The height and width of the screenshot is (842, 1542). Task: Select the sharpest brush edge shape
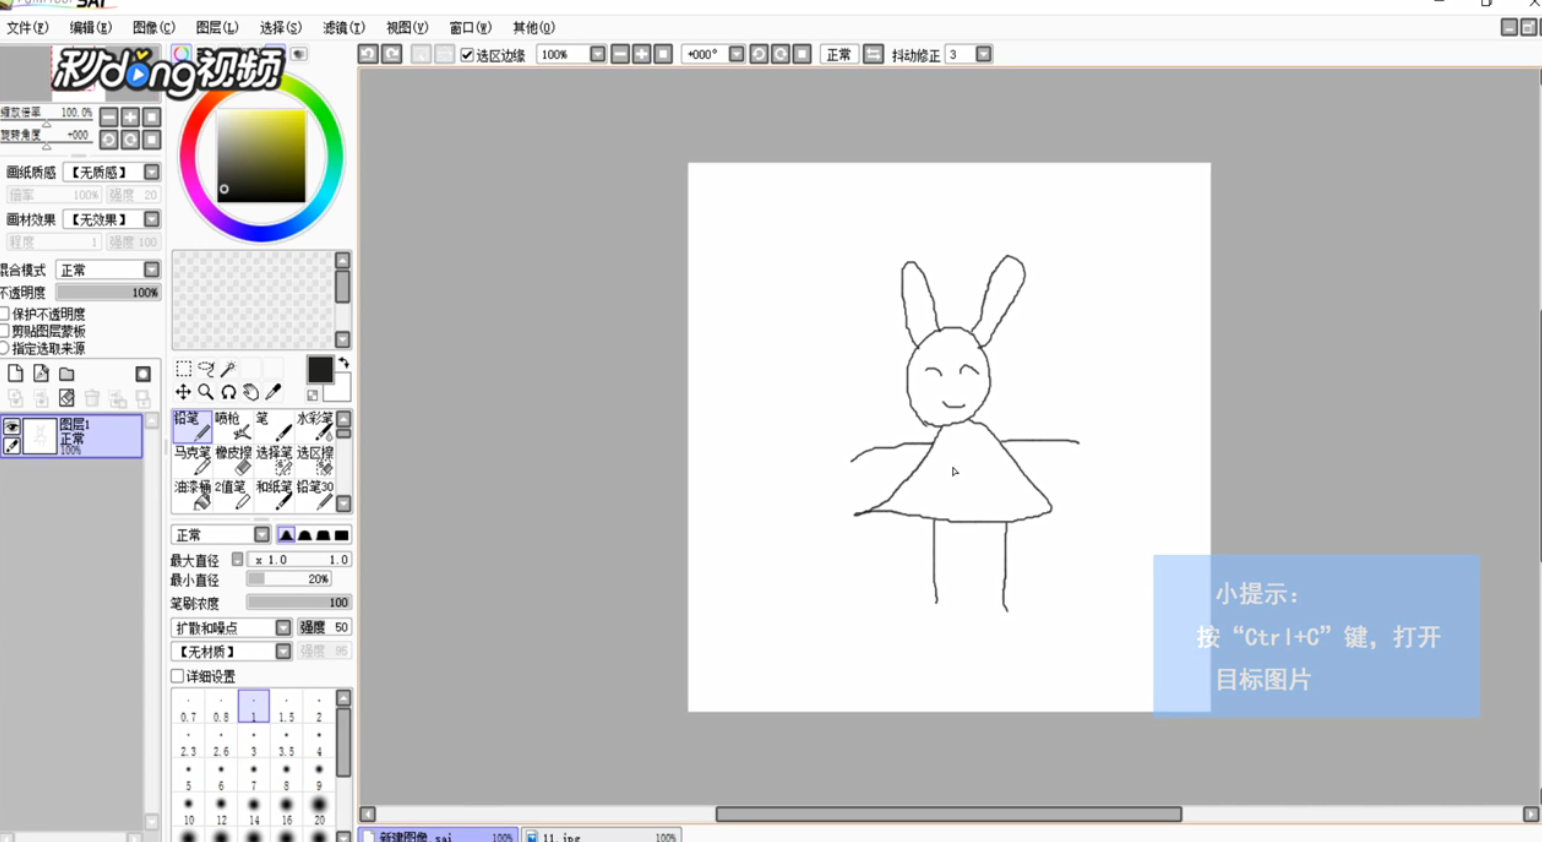pyautogui.click(x=286, y=535)
